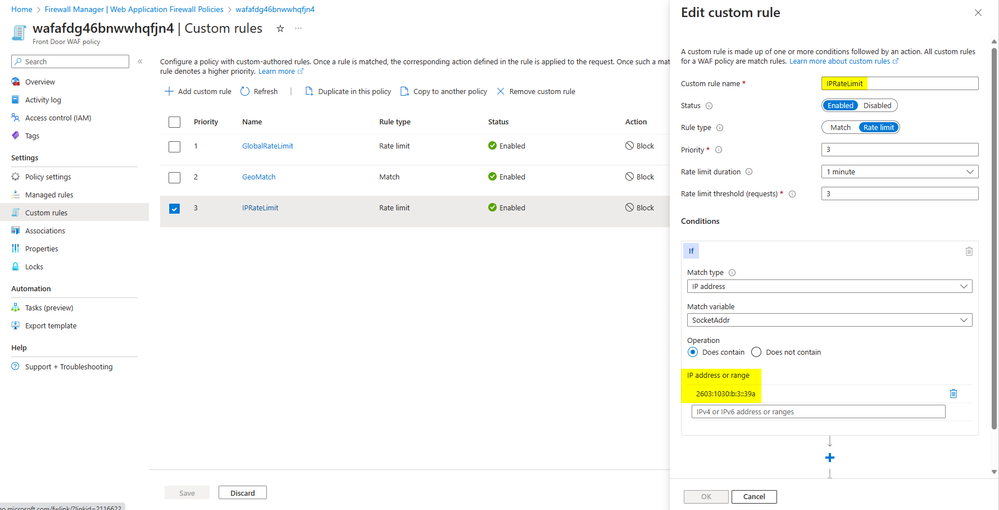Switch Rule type to Rate limit

[879, 128]
